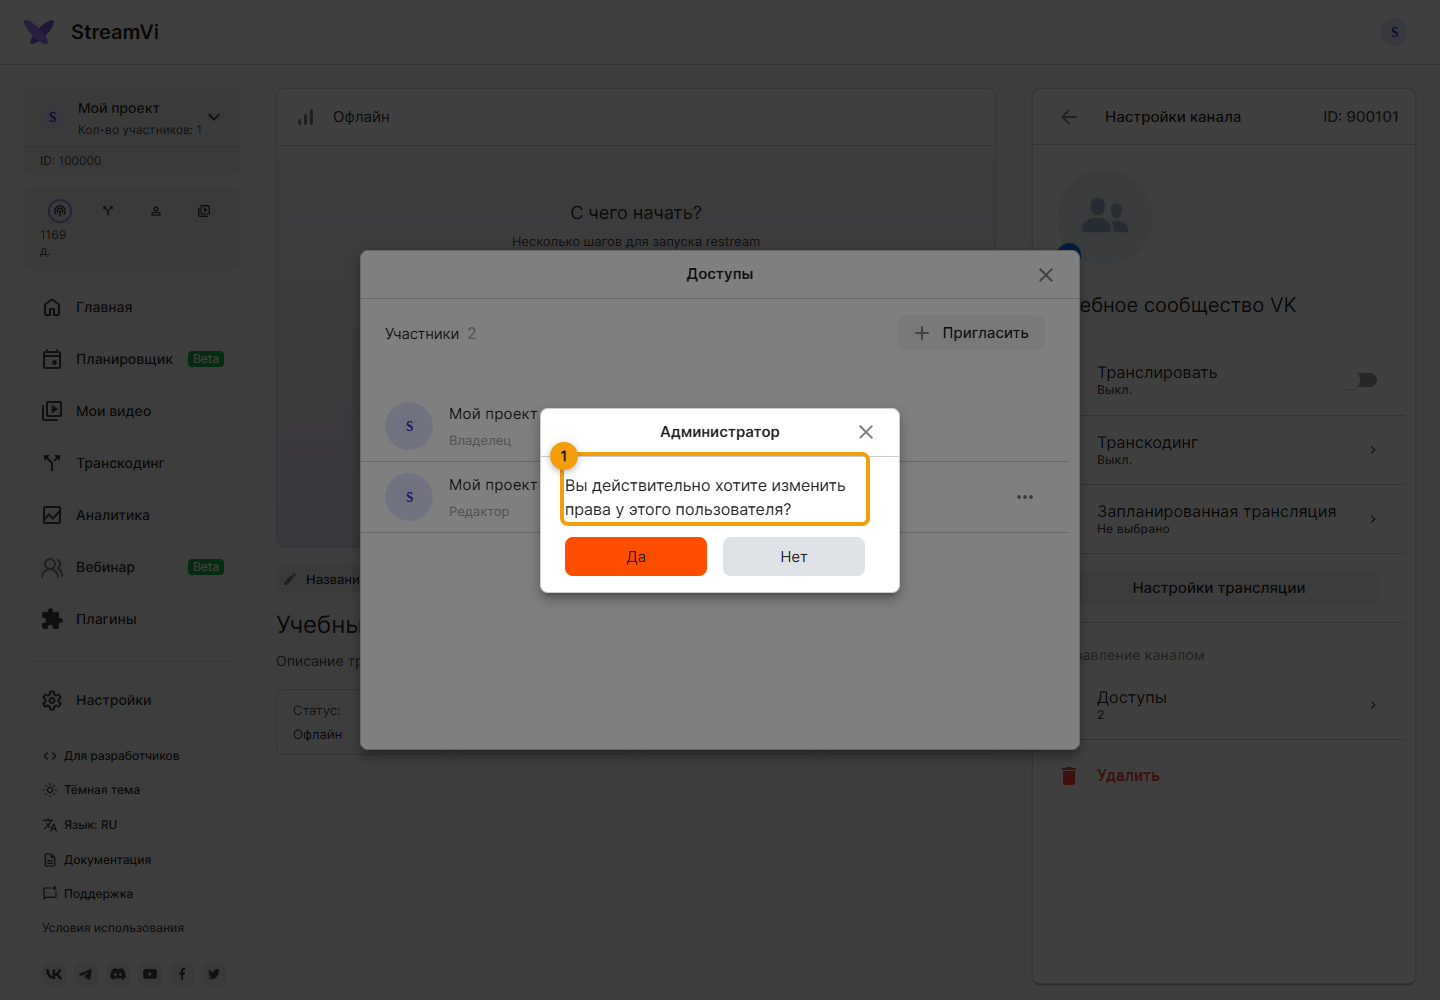This screenshot has width=1440, height=1000.
Task: Click the restream broadcast icon in sidebar
Action: pyautogui.click(x=60, y=211)
